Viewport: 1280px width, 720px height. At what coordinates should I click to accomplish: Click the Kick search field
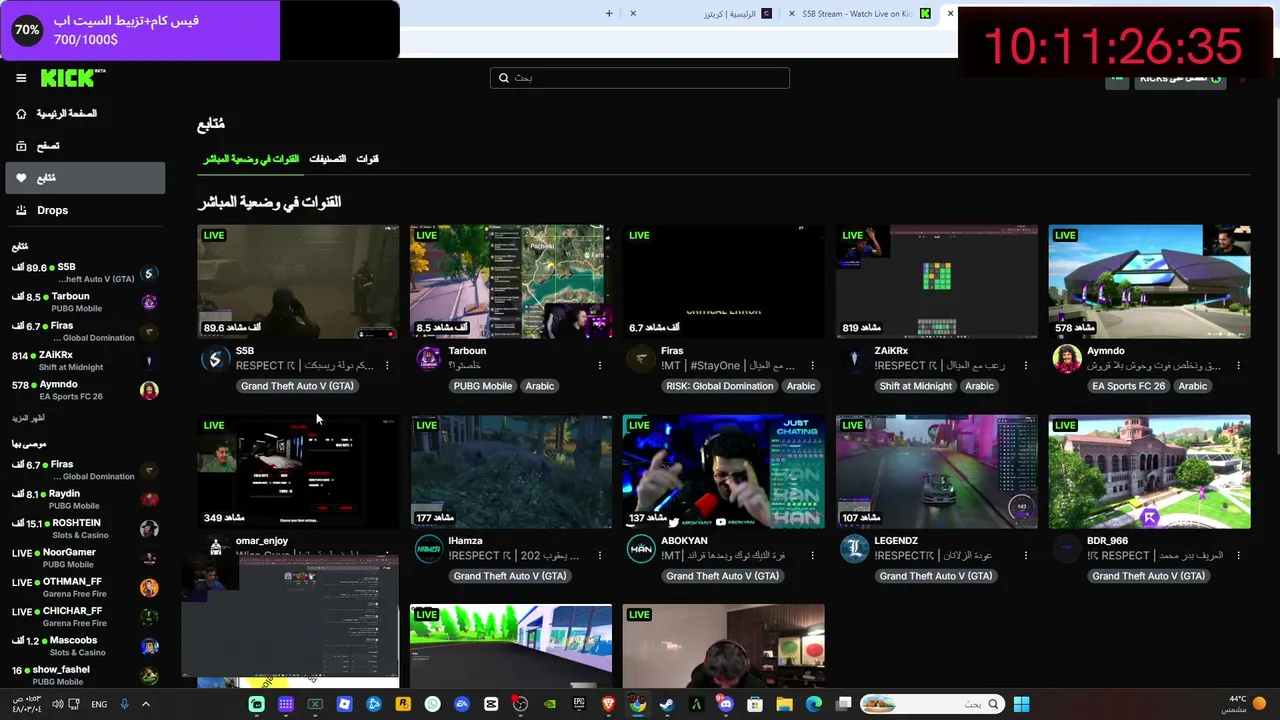(x=640, y=78)
